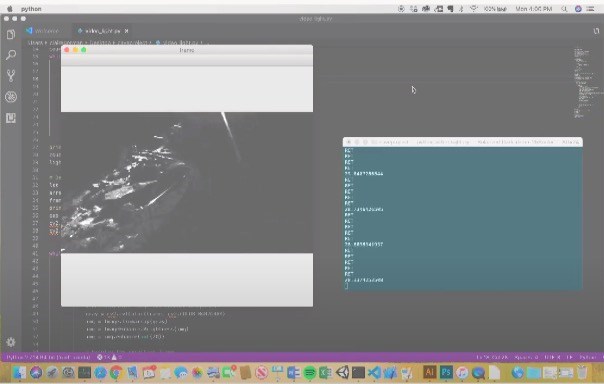The height and width of the screenshot is (384, 604).
Task: Click the Bluetooth menu bar icon
Action: [461, 9]
